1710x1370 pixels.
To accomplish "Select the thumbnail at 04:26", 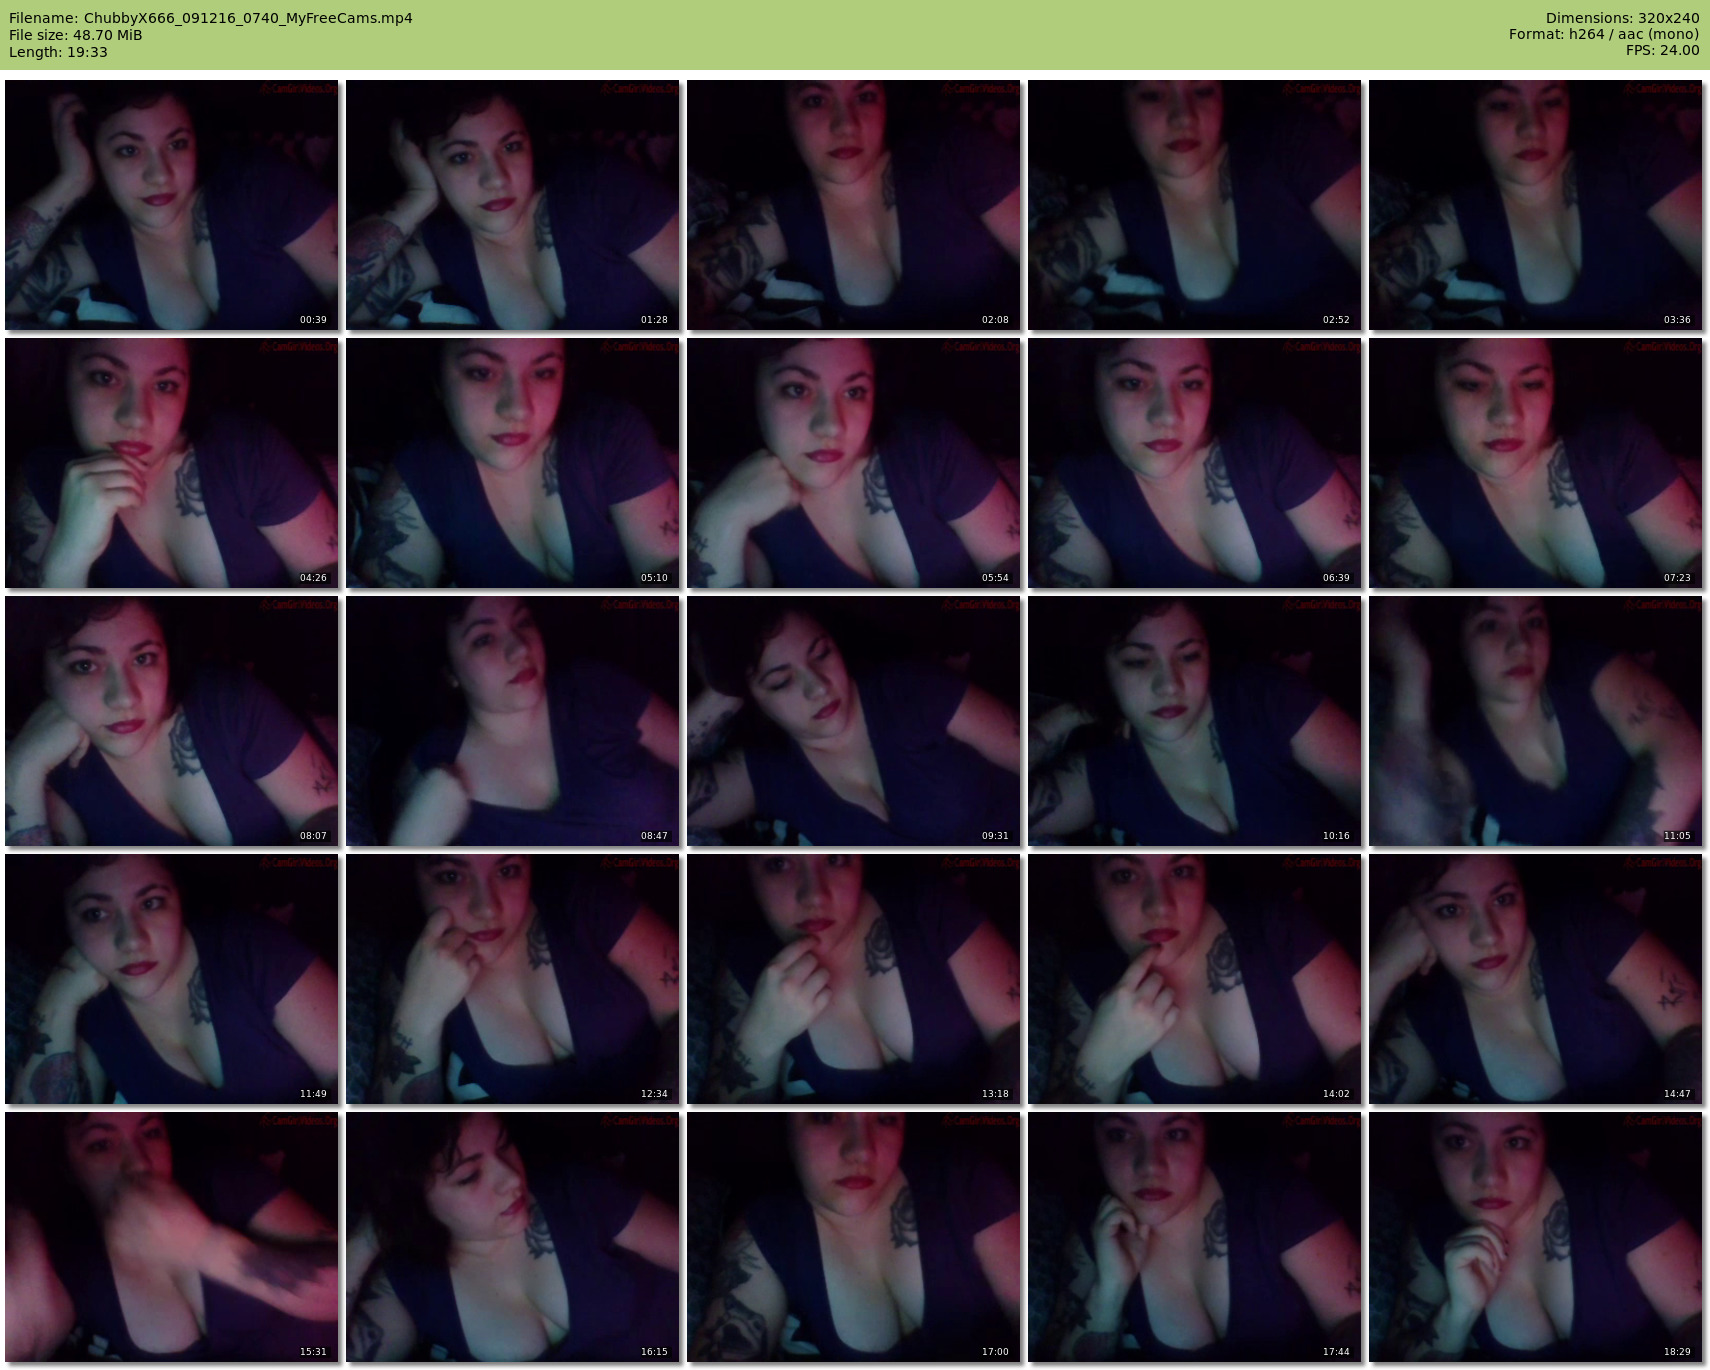I will [x=172, y=463].
